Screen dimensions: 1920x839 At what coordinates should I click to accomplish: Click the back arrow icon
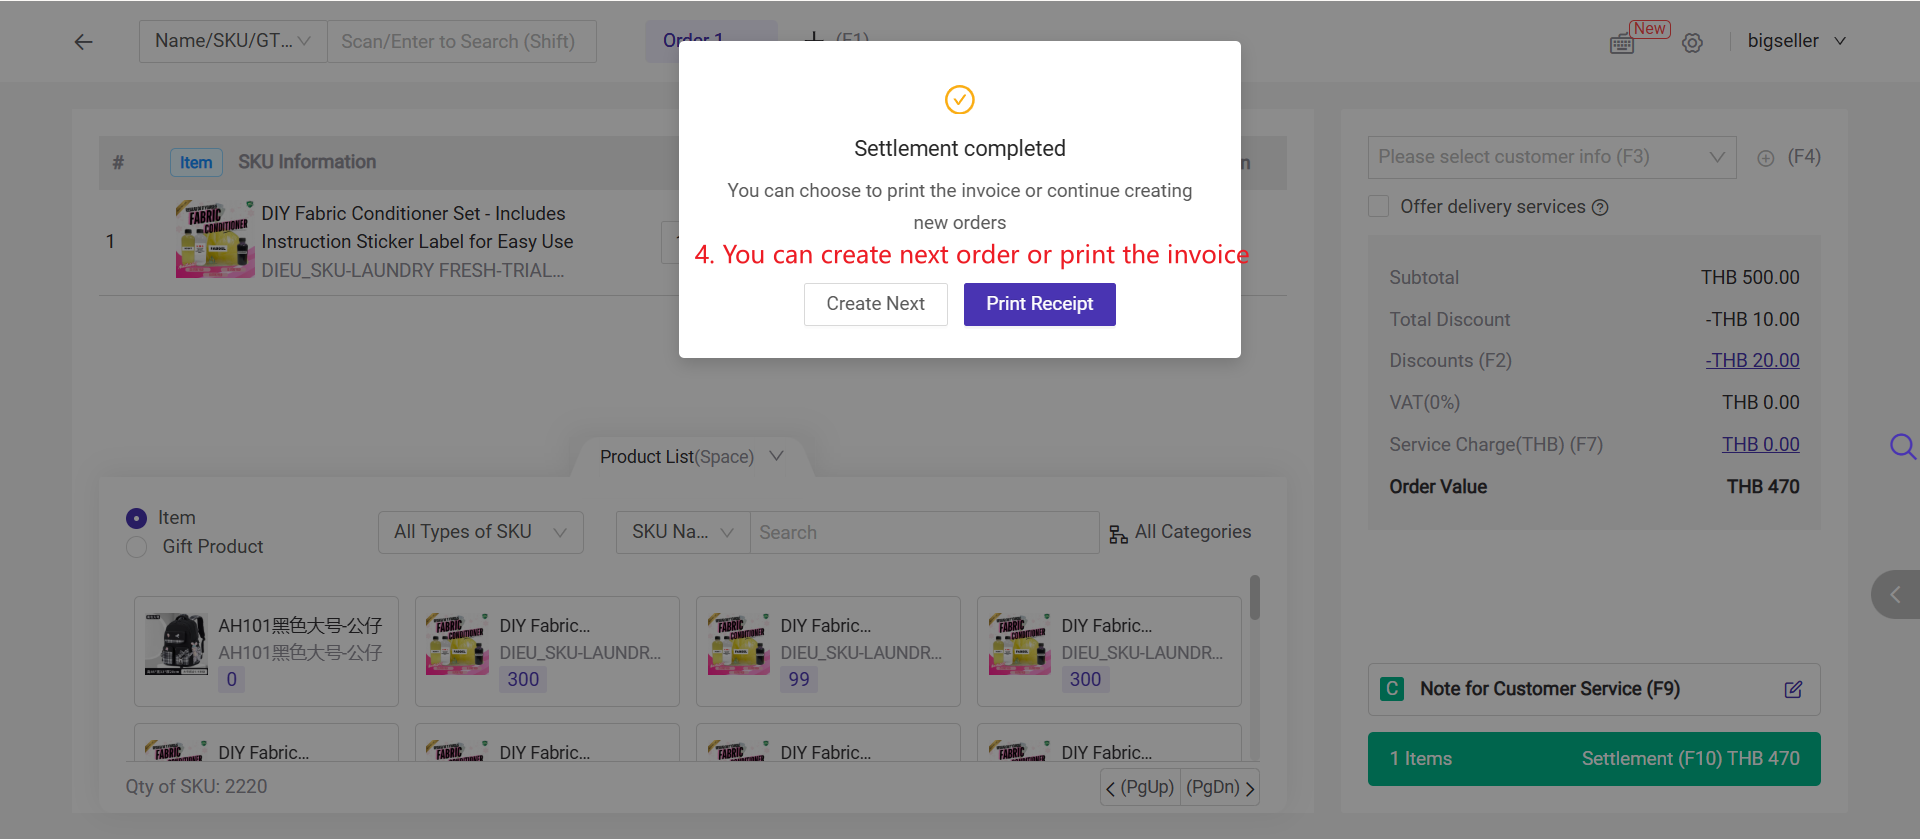point(84,42)
